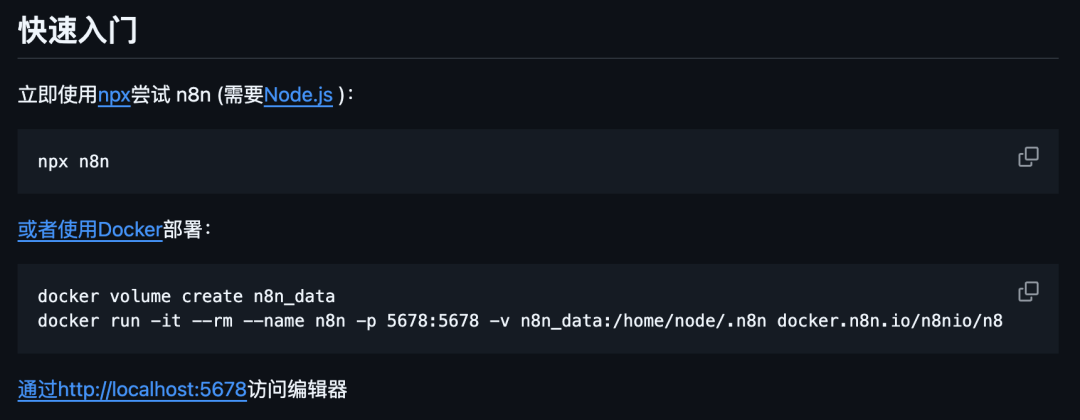
Task: Click the 'docker.n8n.io/n8nio/n8' image name
Action: pyautogui.click(x=890, y=321)
